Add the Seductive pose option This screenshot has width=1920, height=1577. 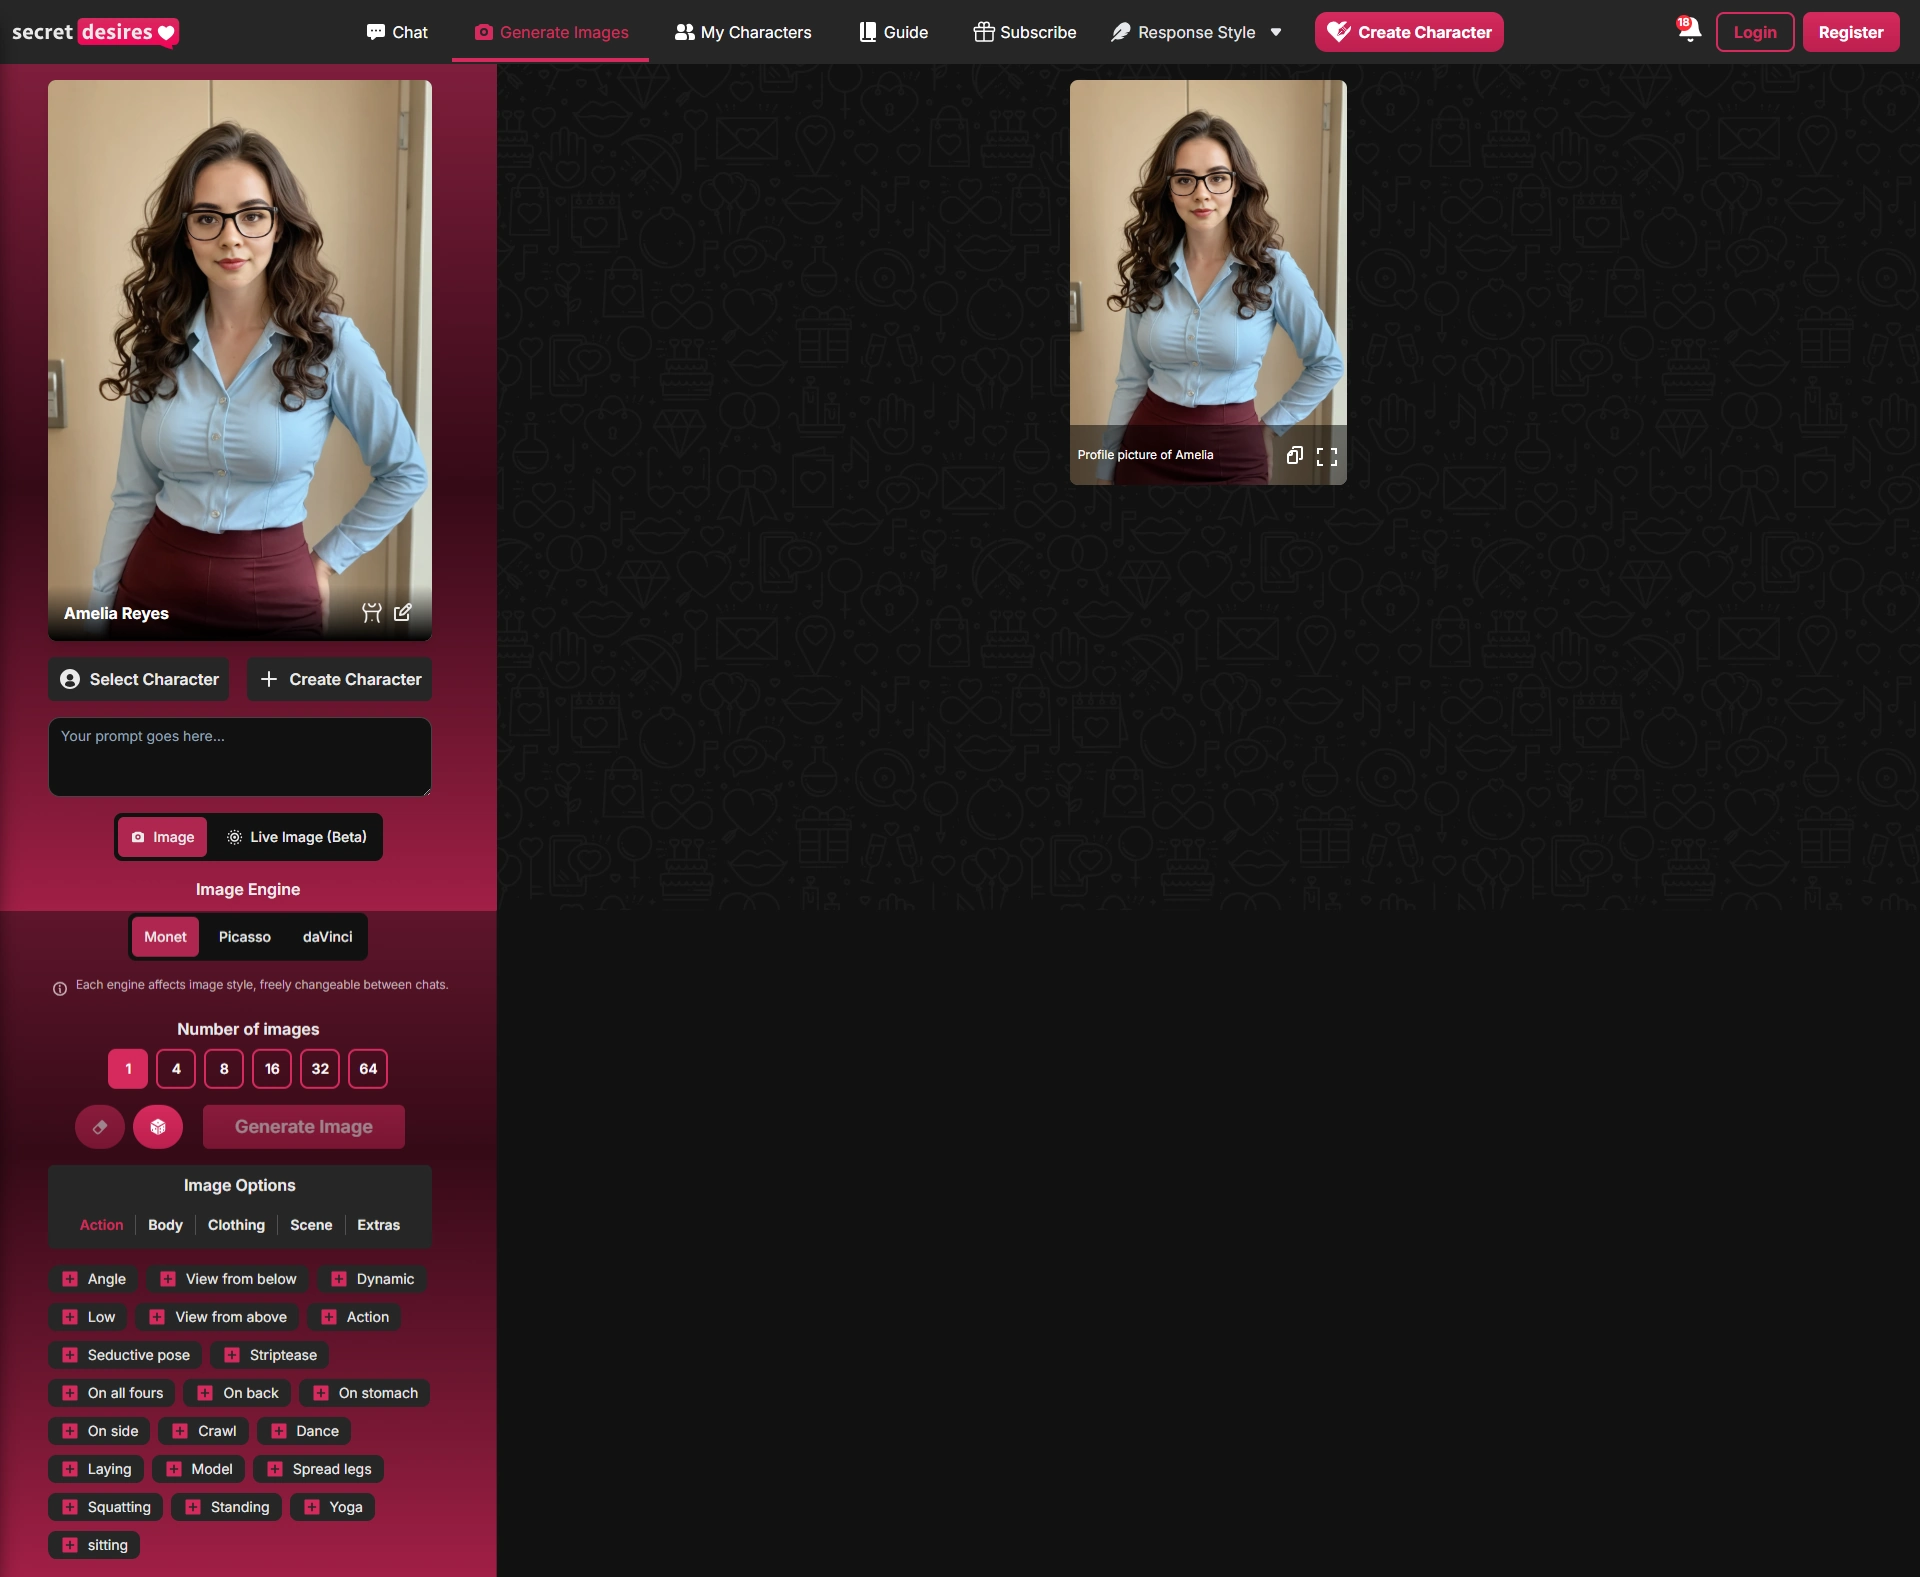pyautogui.click(x=124, y=1355)
